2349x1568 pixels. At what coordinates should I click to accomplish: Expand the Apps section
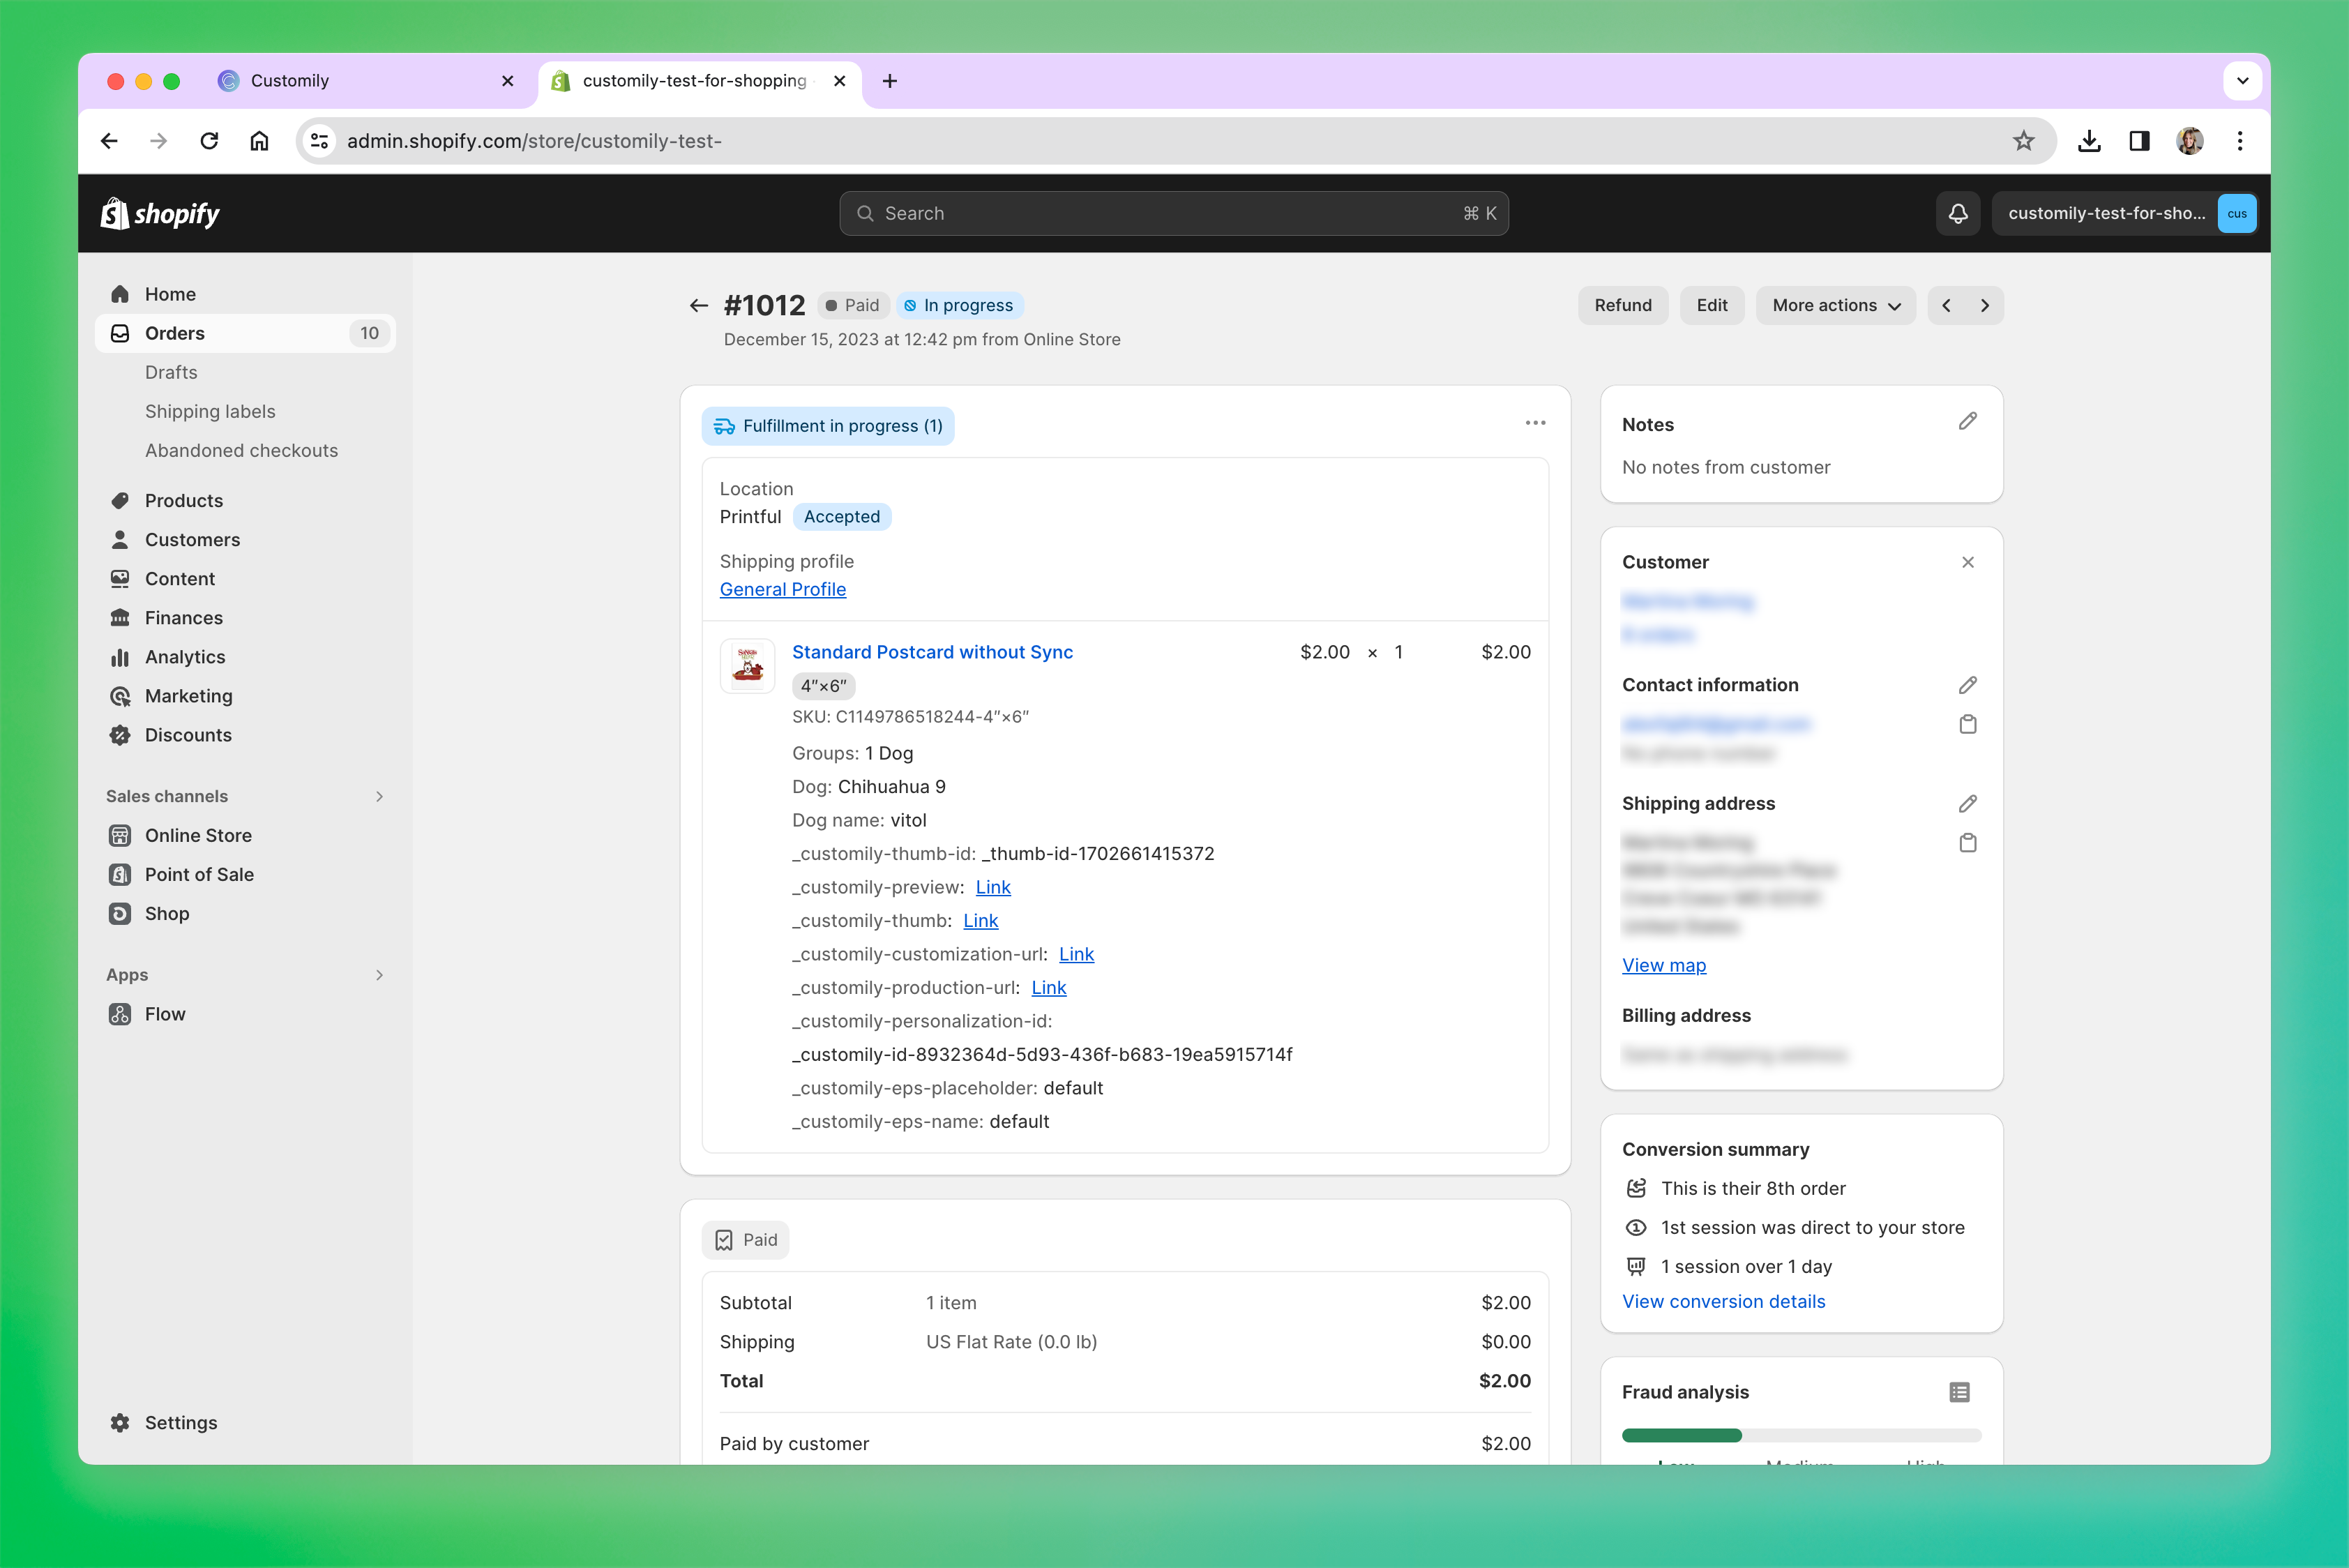pos(379,974)
